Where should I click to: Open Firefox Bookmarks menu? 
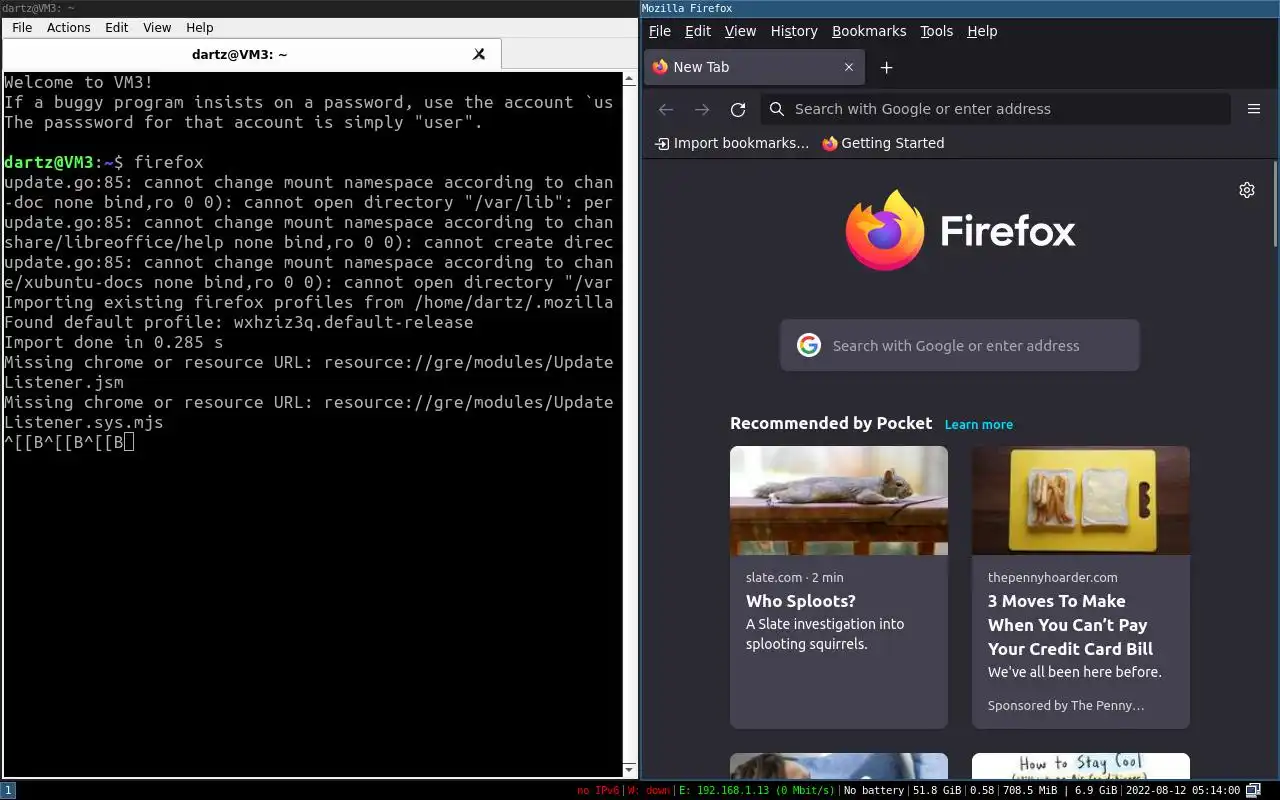[x=869, y=31]
